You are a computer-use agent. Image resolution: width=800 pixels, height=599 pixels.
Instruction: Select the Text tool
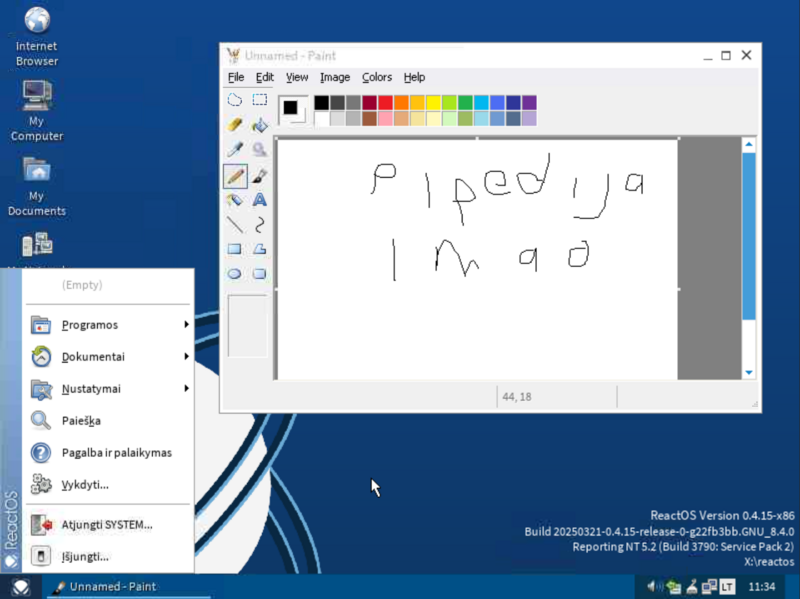click(259, 200)
